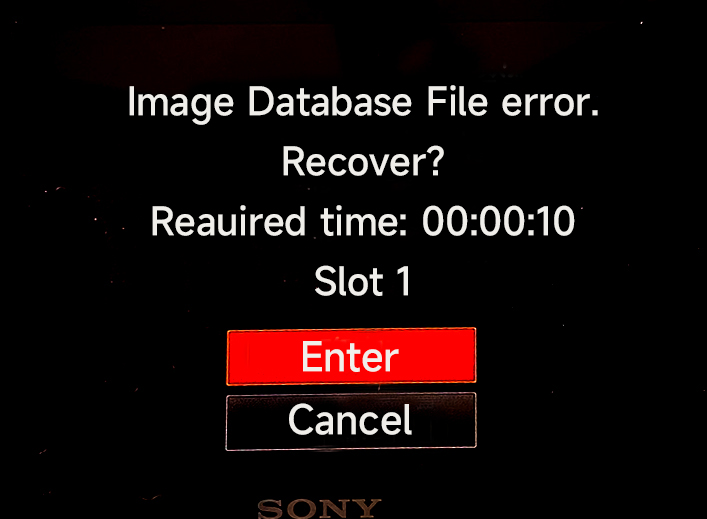Choose Cancel to skip recovery
The height and width of the screenshot is (519, 707).
click(351, 421)
